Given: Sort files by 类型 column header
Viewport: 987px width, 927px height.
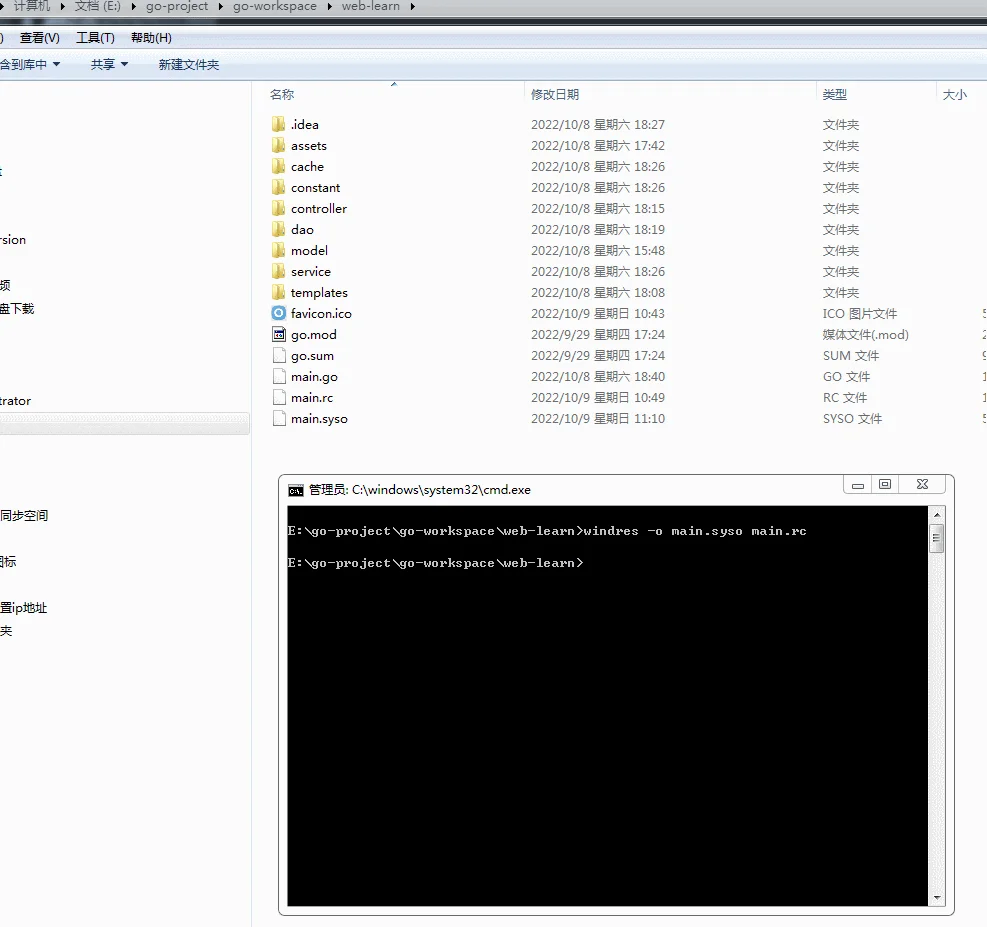Looking at the screenshot, I should click(835, 94).
